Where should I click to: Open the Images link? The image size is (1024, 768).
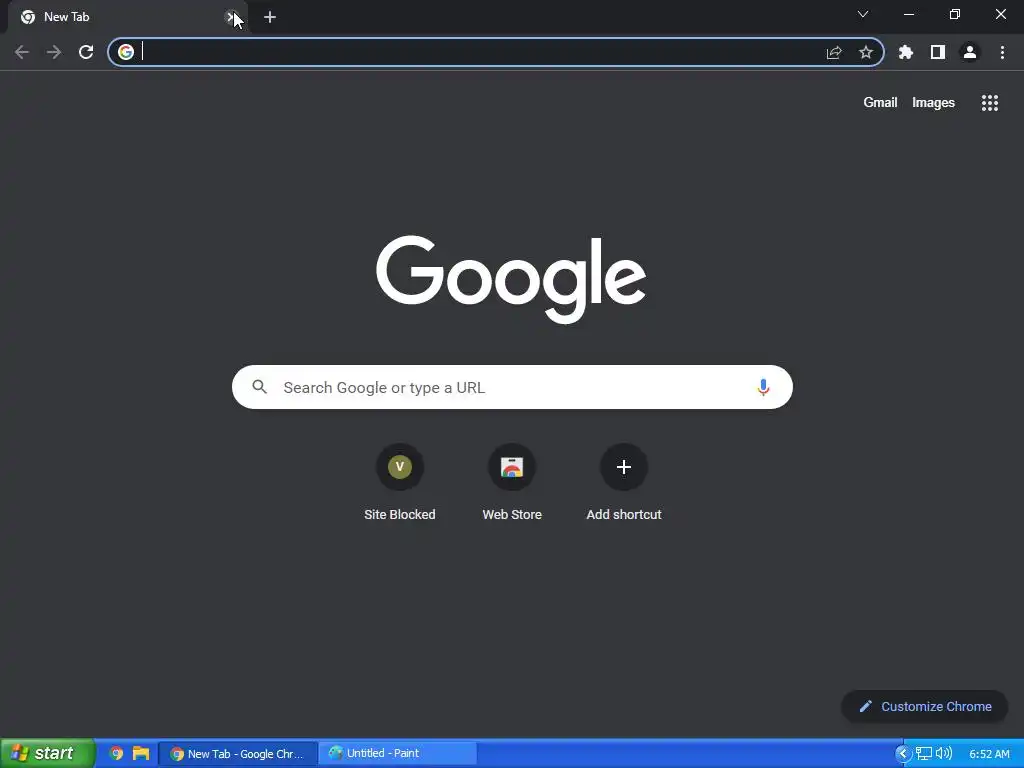coord(933,103)
